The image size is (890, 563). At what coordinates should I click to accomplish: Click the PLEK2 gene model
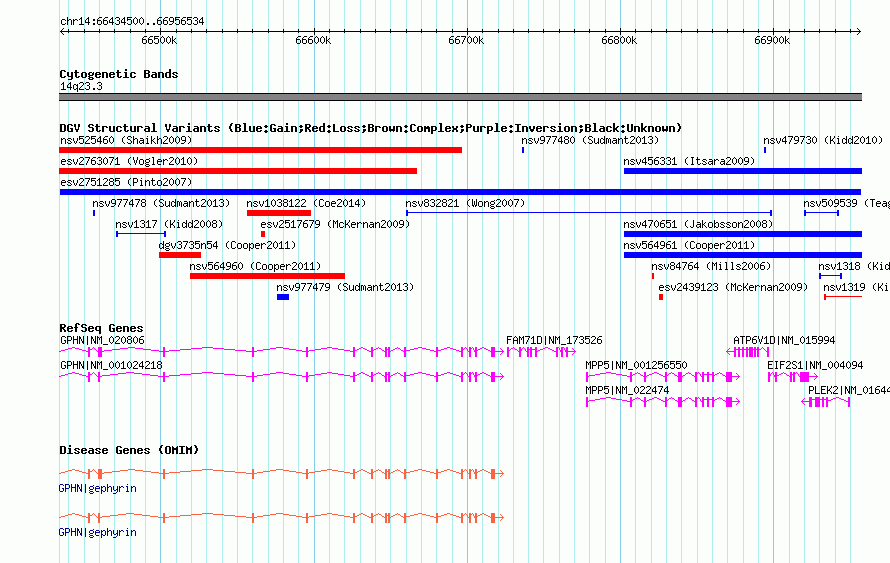(826, 402)
